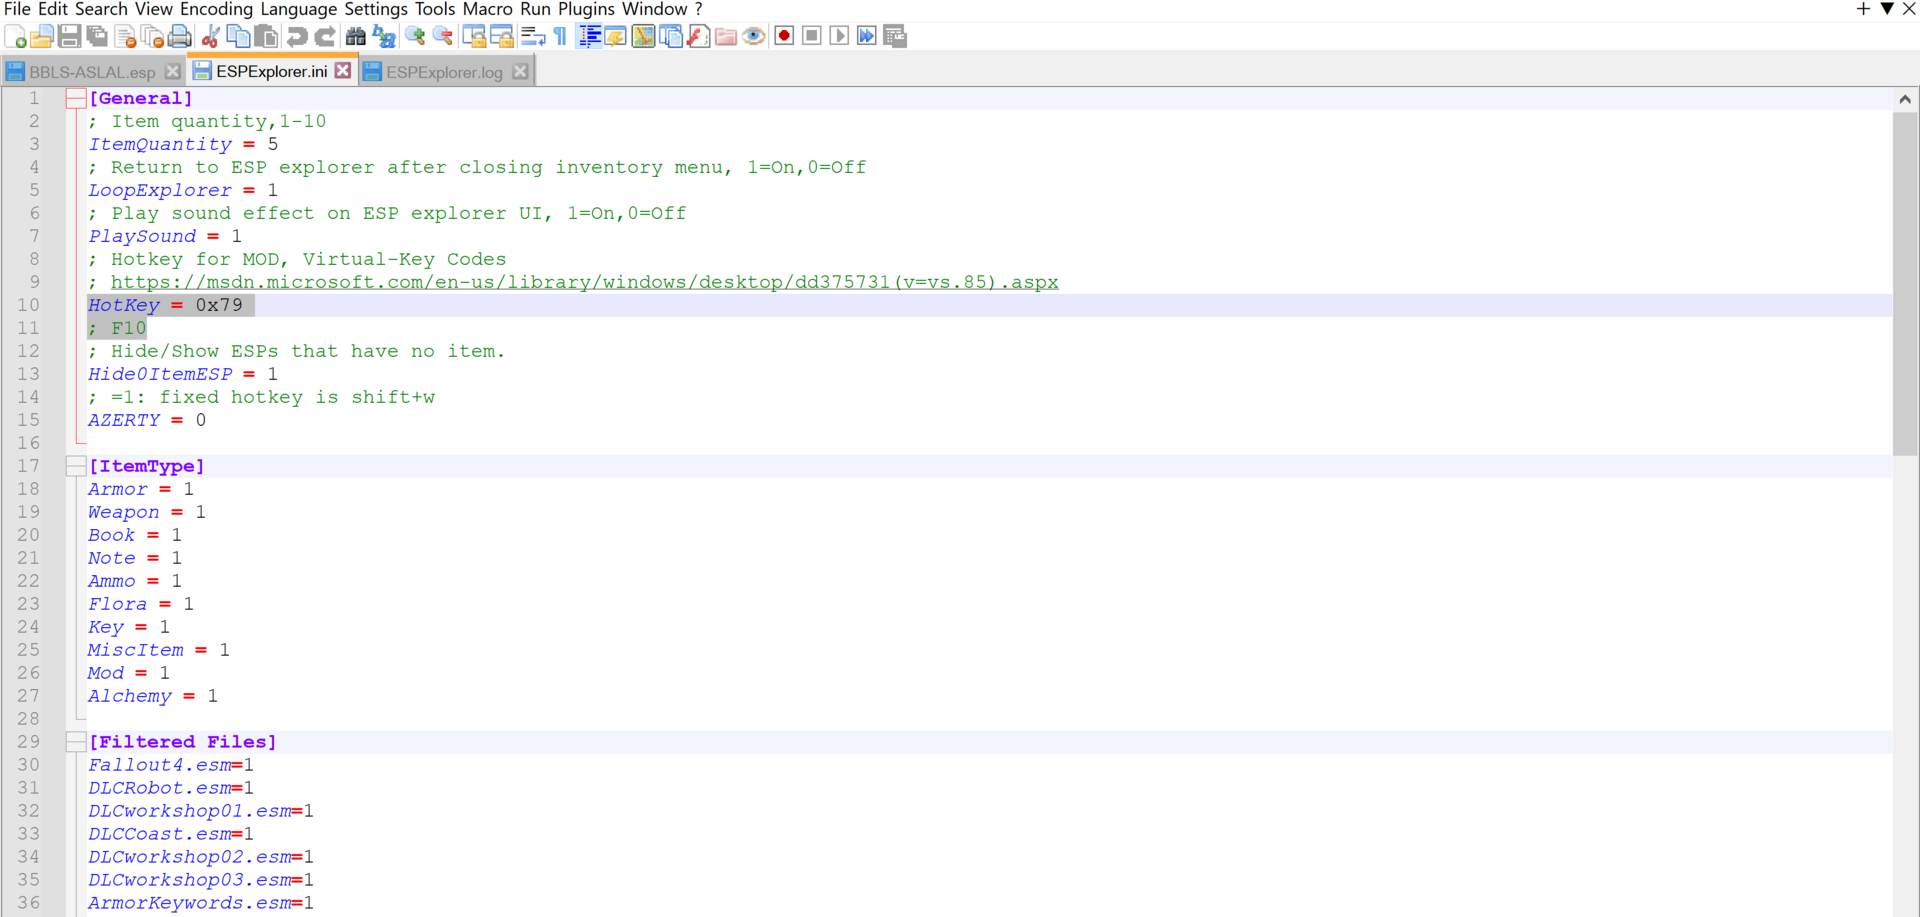Click the "AZERTY = 0" line
The height and width of the screenshot is (917, 1920).
[147, 420]
